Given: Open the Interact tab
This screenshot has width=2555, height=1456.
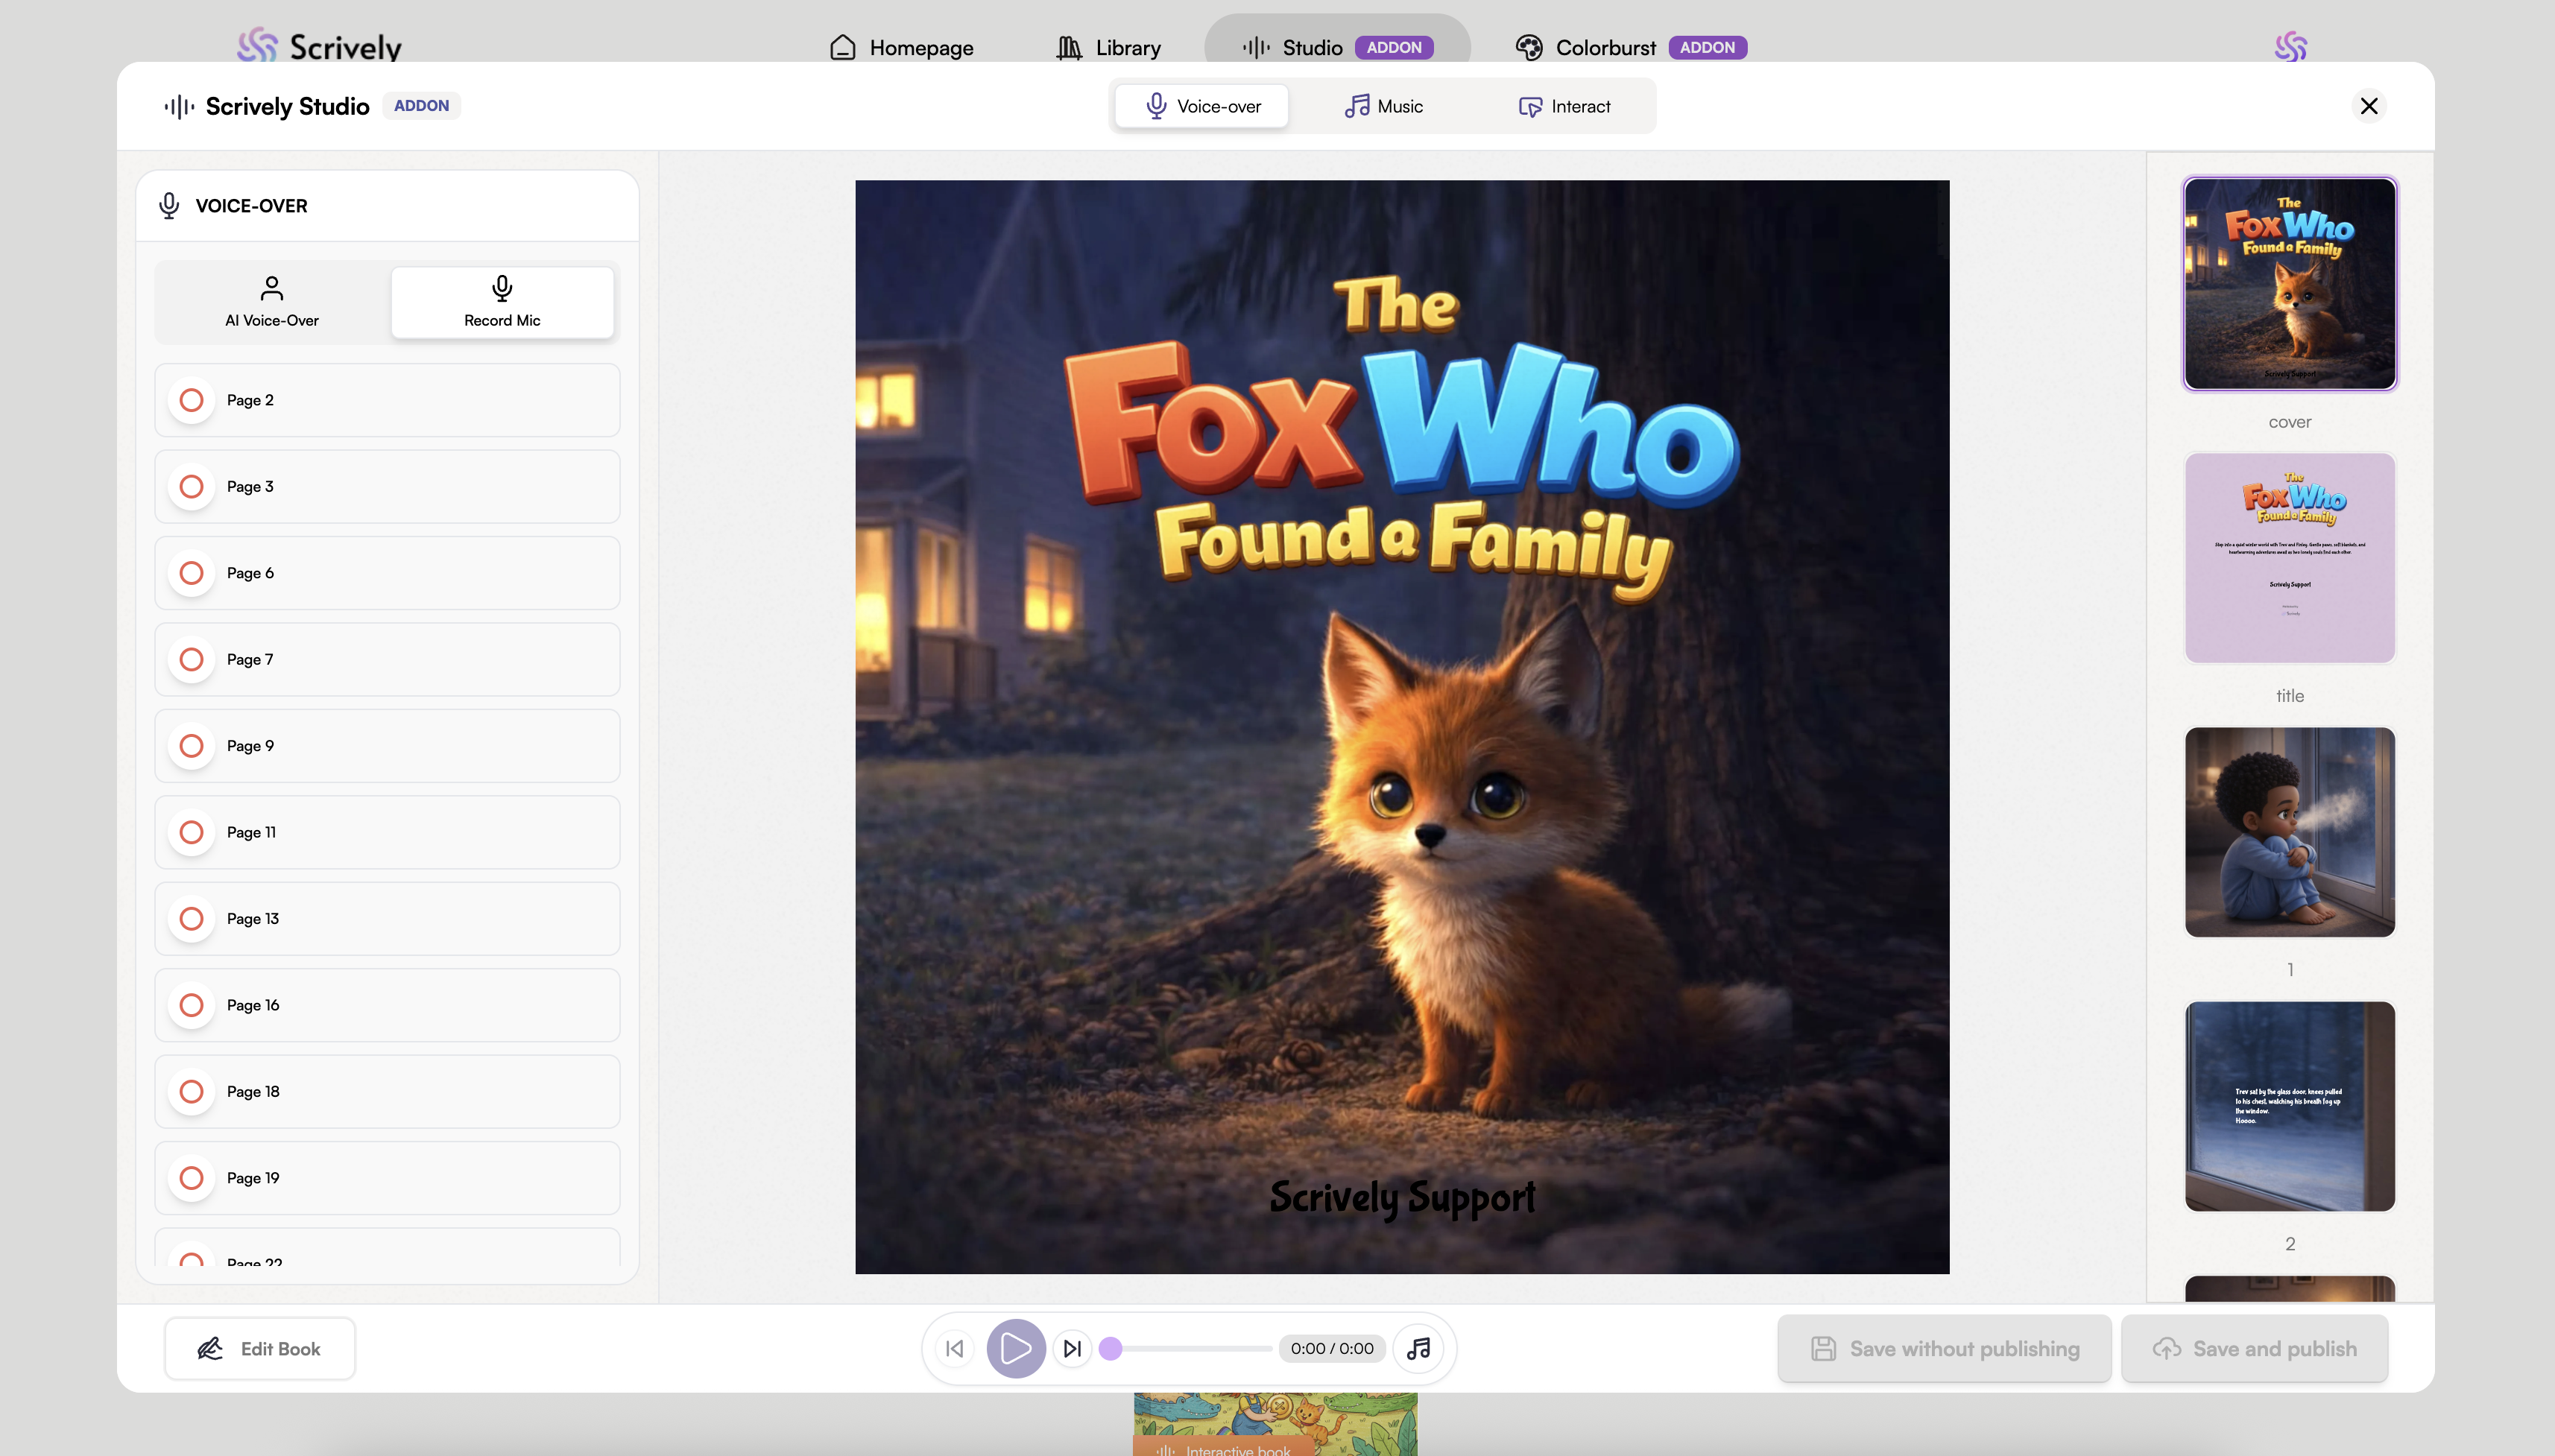Looking at the screenshot, I should 1564,106.
